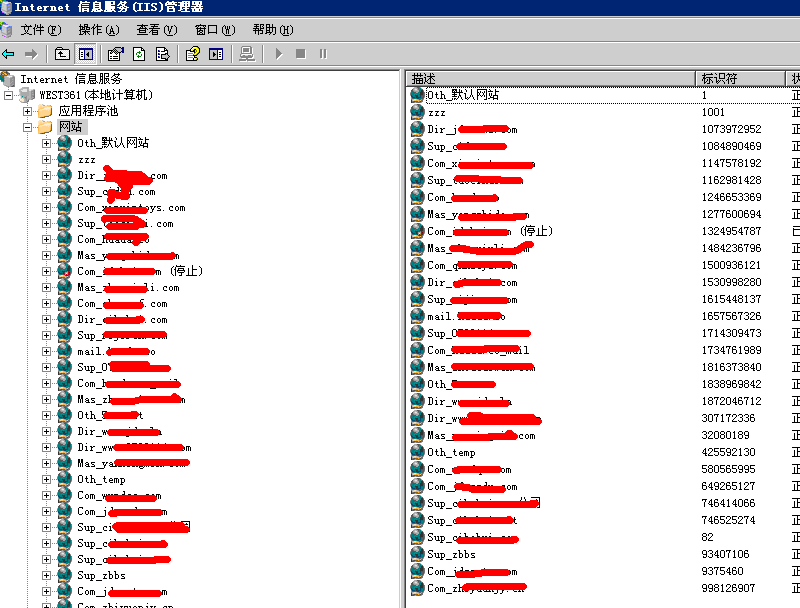Expand the zzz site tree node

pyautogui.click(x=46, y=159)
